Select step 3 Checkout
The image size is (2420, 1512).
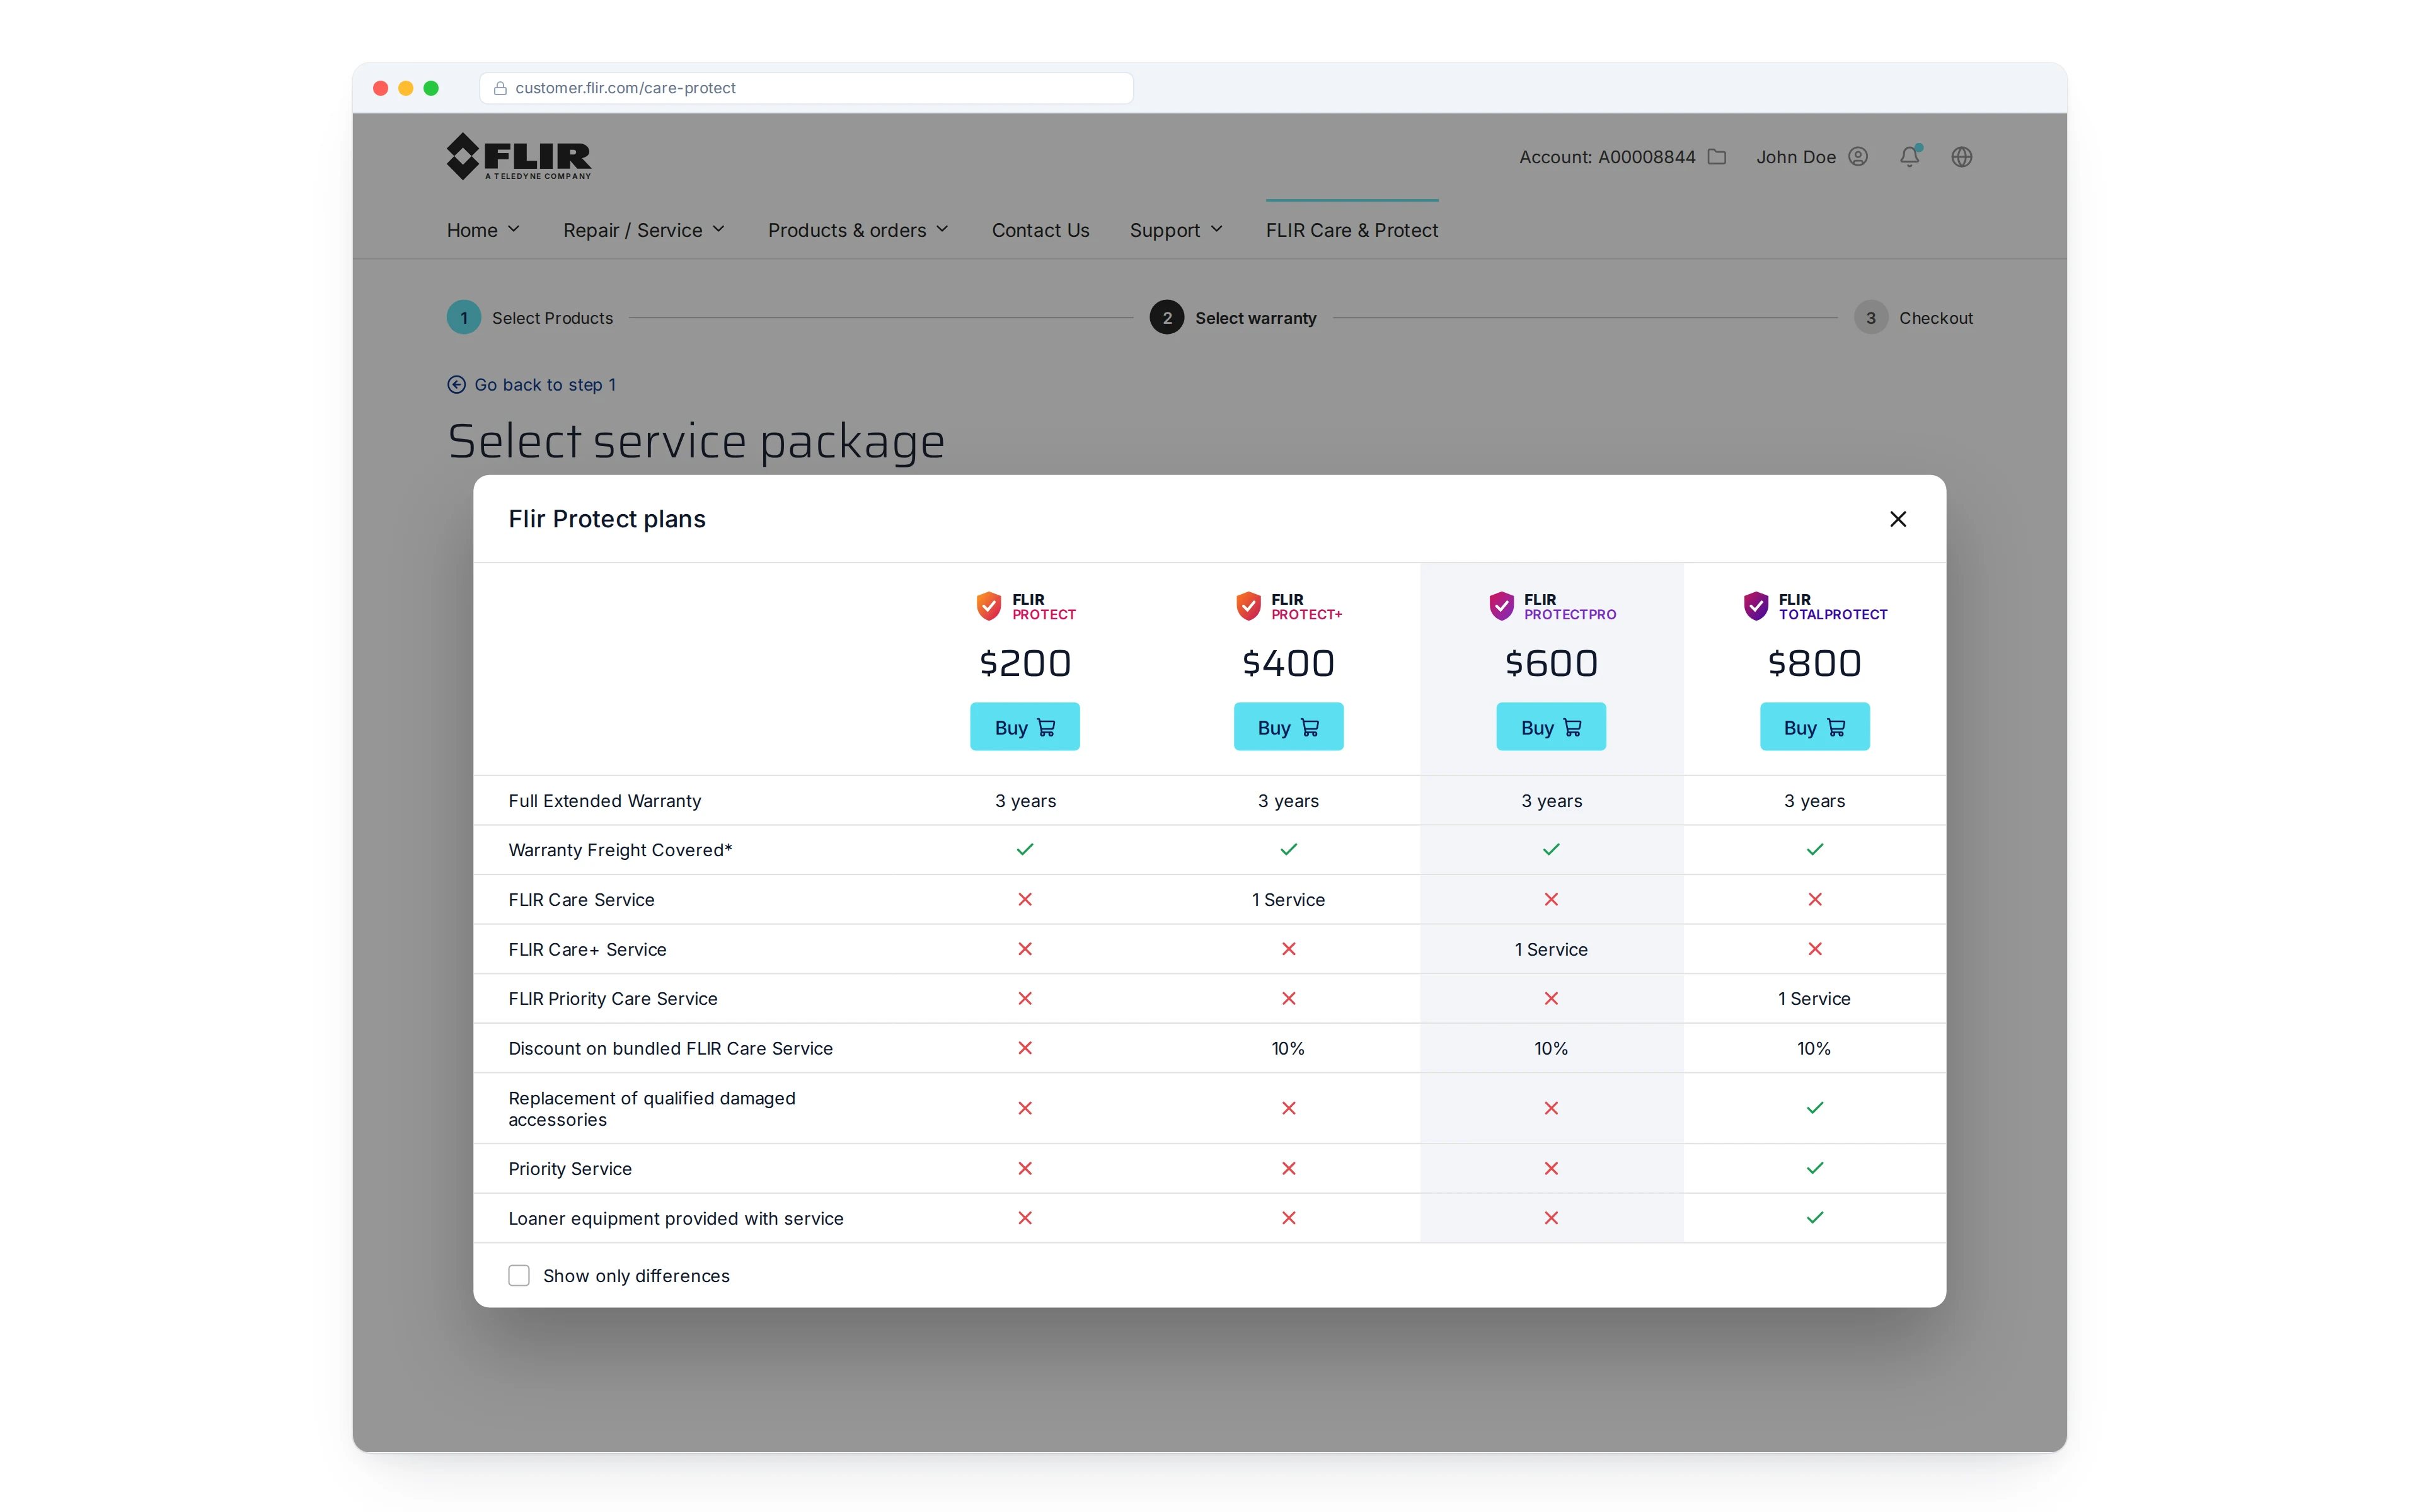point(1913,318)
